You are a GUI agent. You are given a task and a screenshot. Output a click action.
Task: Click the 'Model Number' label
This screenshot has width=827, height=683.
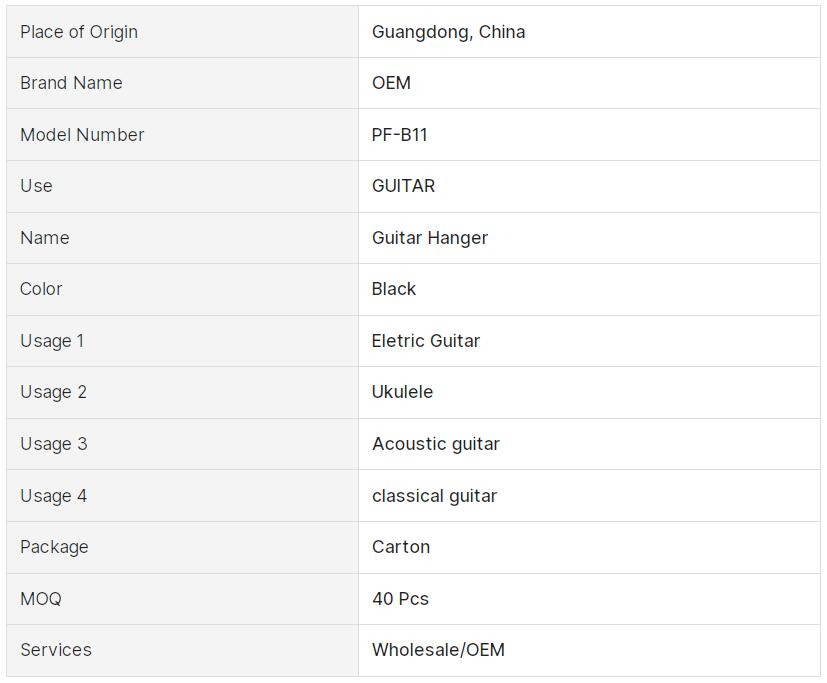point(82,135)
